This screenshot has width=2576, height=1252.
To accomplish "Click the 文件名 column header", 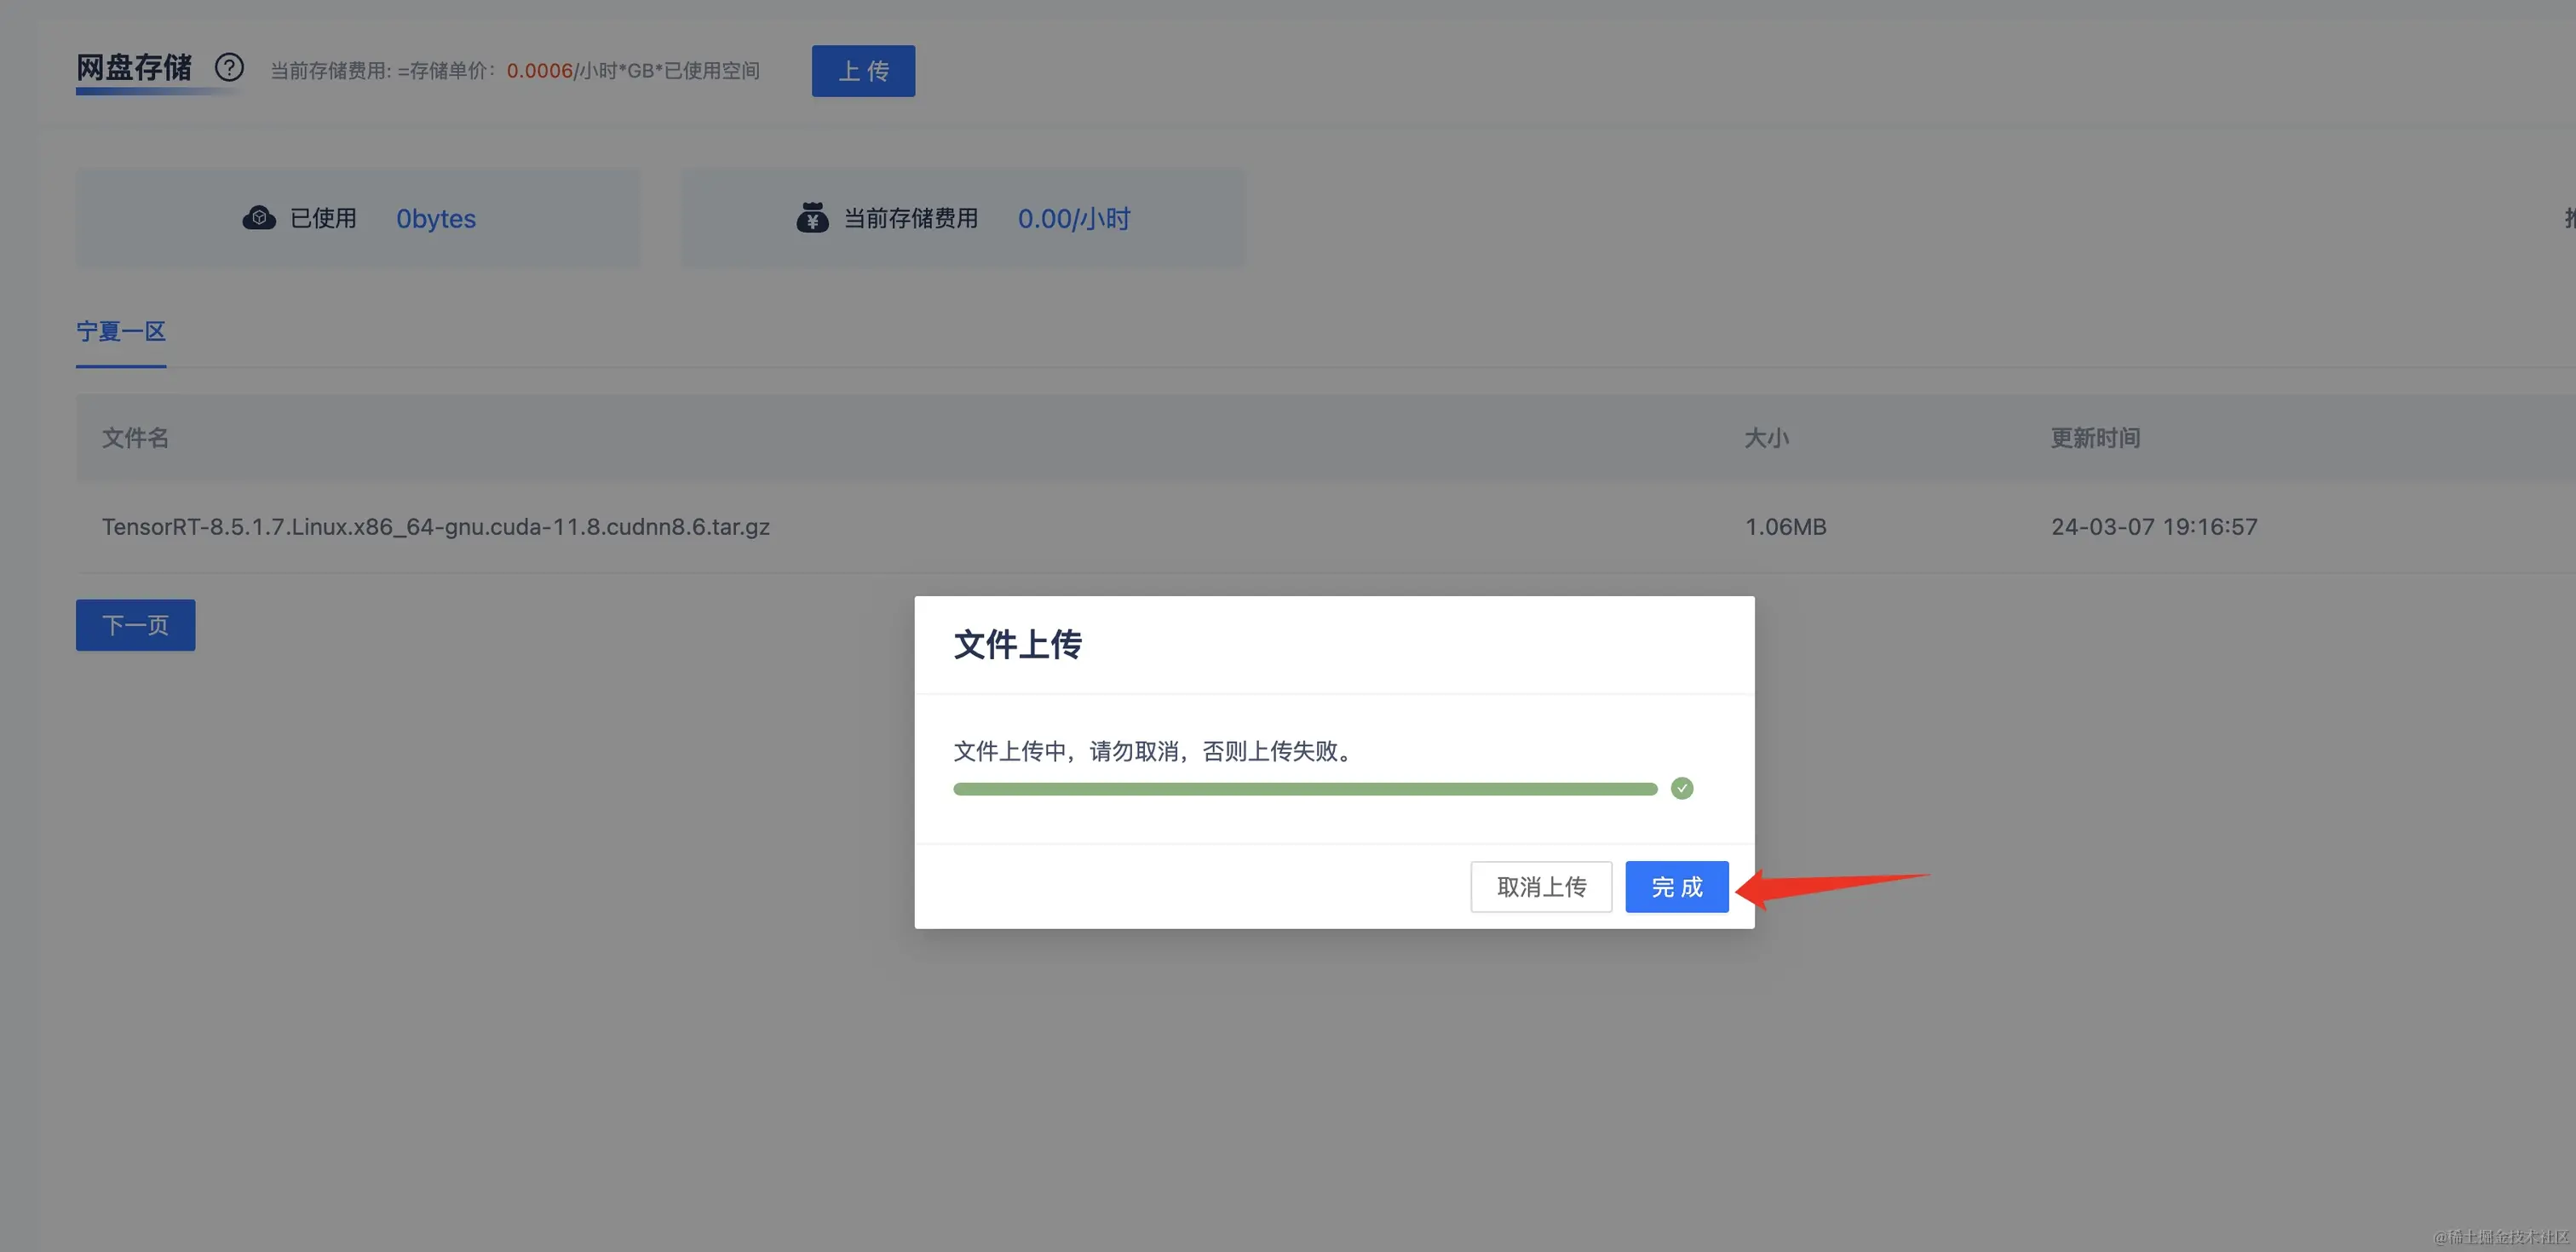I will point(135,438).
